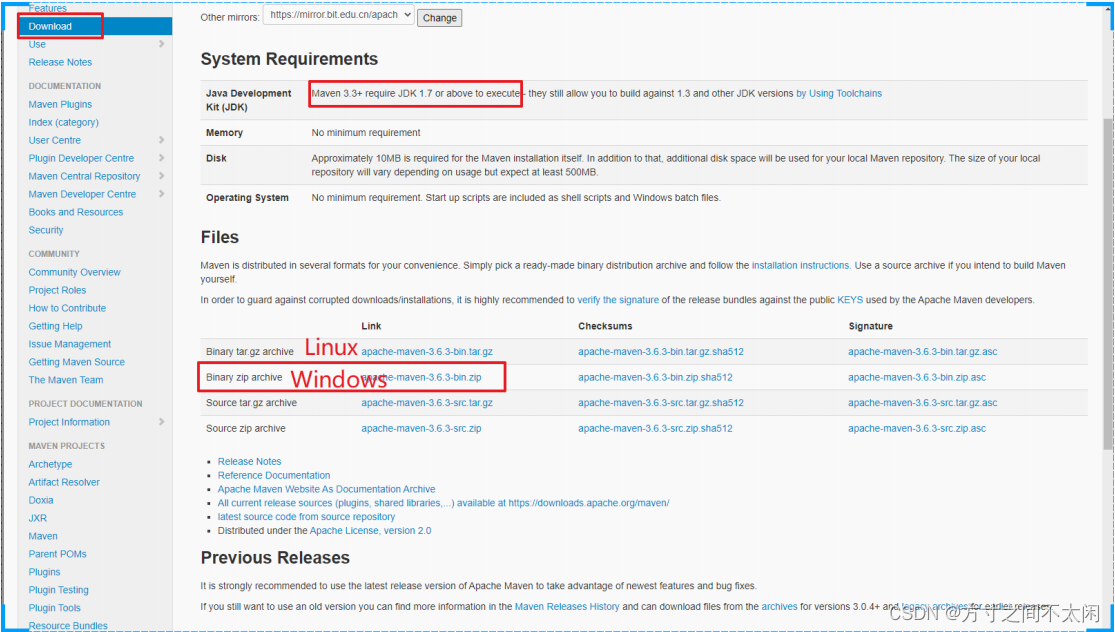Open Reference Documentation link
Image resolution: width=1115 pixels, height=632 pixels.
coord(274,475)
